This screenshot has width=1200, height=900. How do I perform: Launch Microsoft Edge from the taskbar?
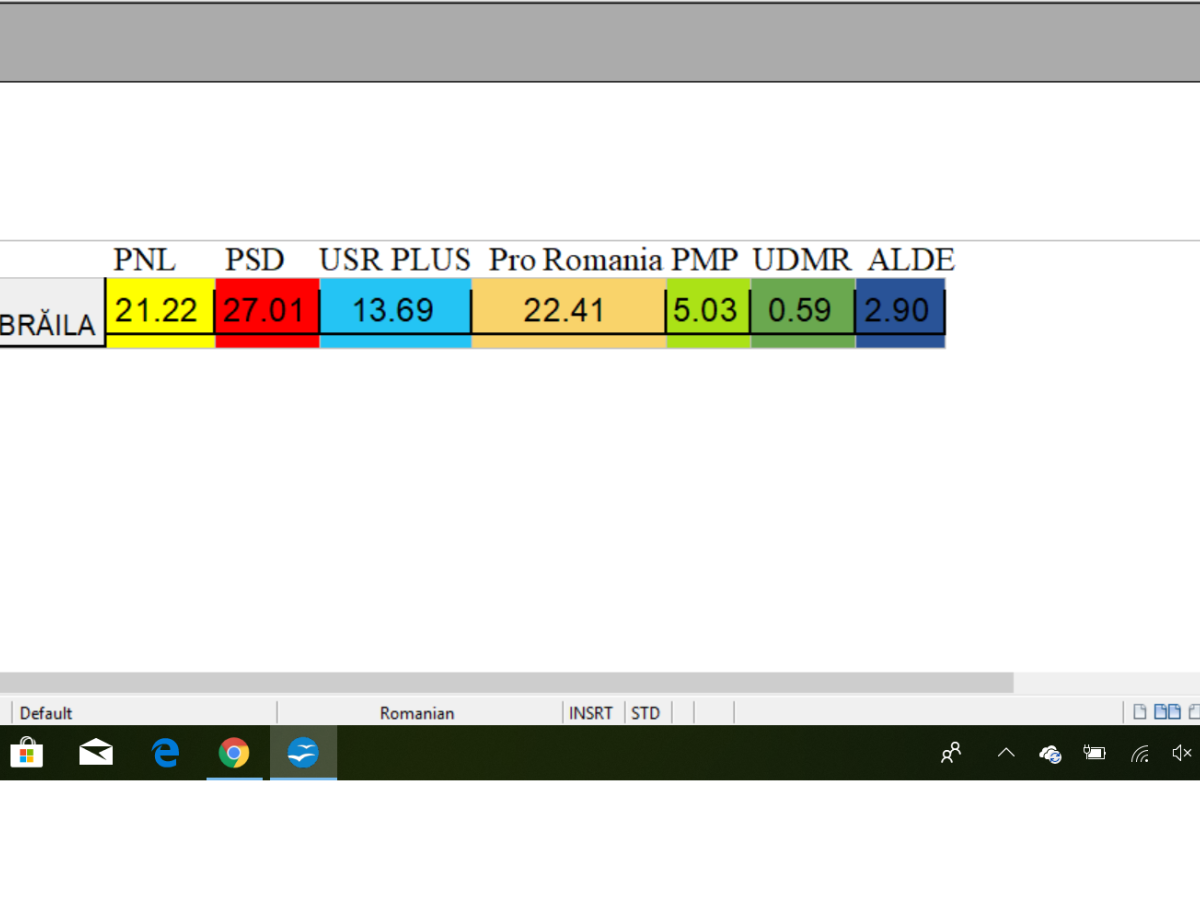(165, 753)
